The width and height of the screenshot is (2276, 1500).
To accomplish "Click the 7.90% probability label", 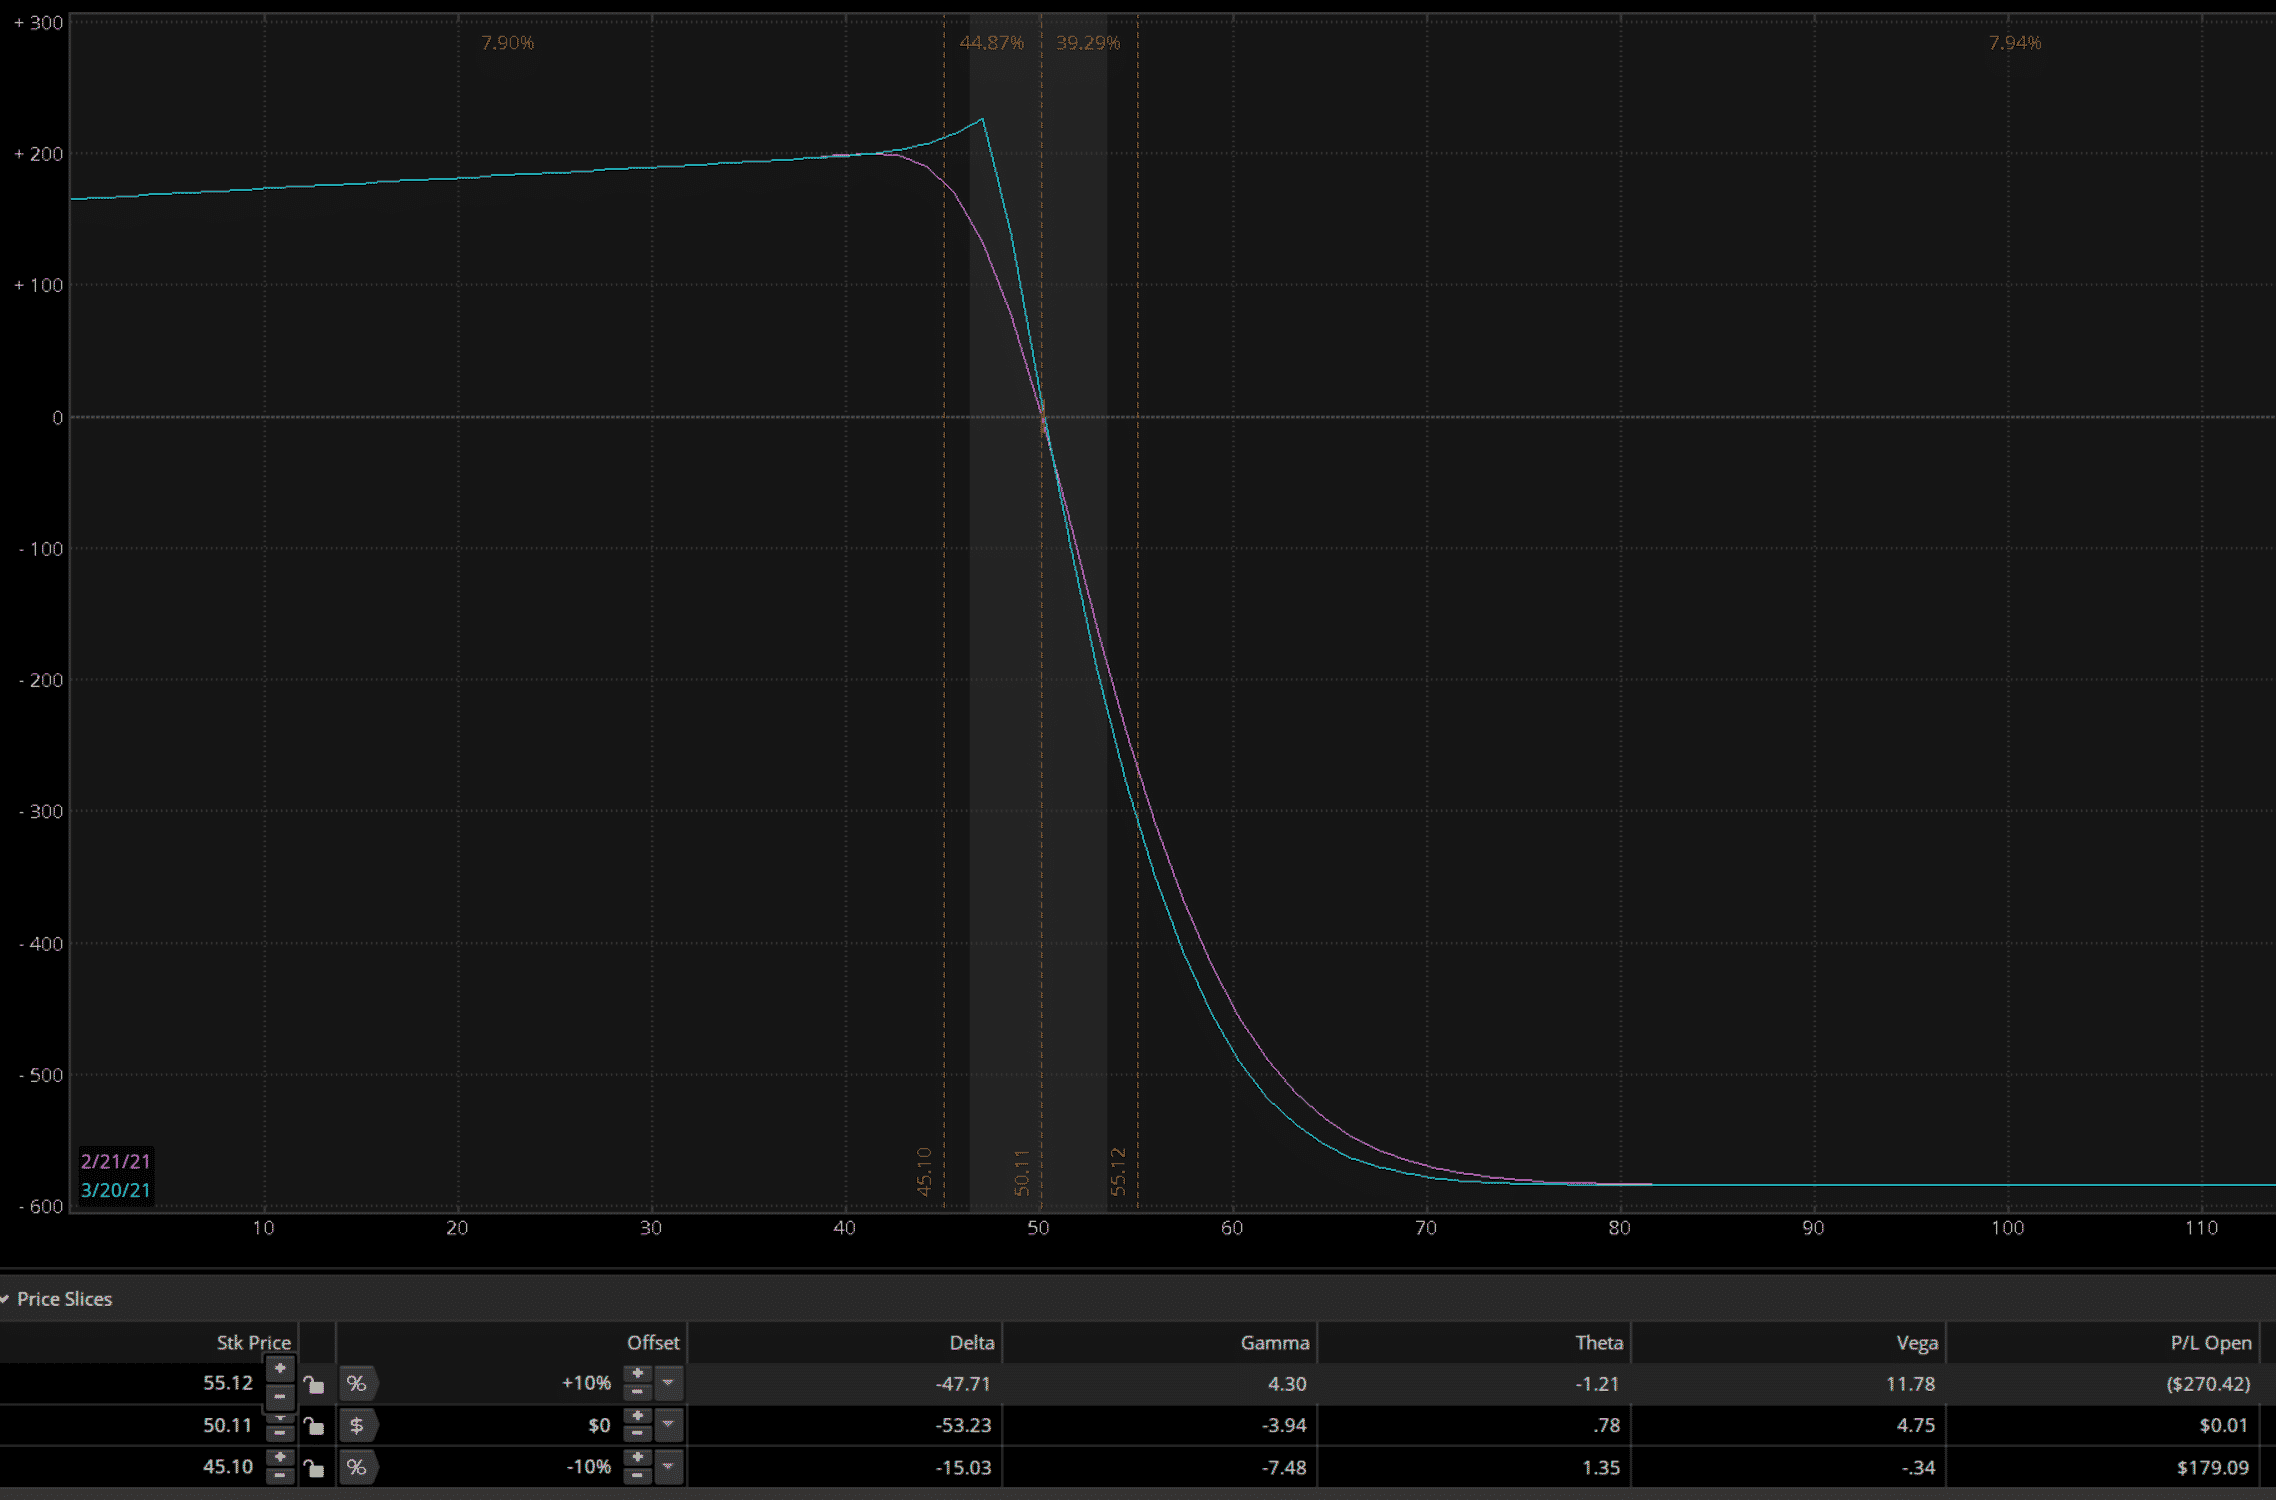I will point(507,43).
